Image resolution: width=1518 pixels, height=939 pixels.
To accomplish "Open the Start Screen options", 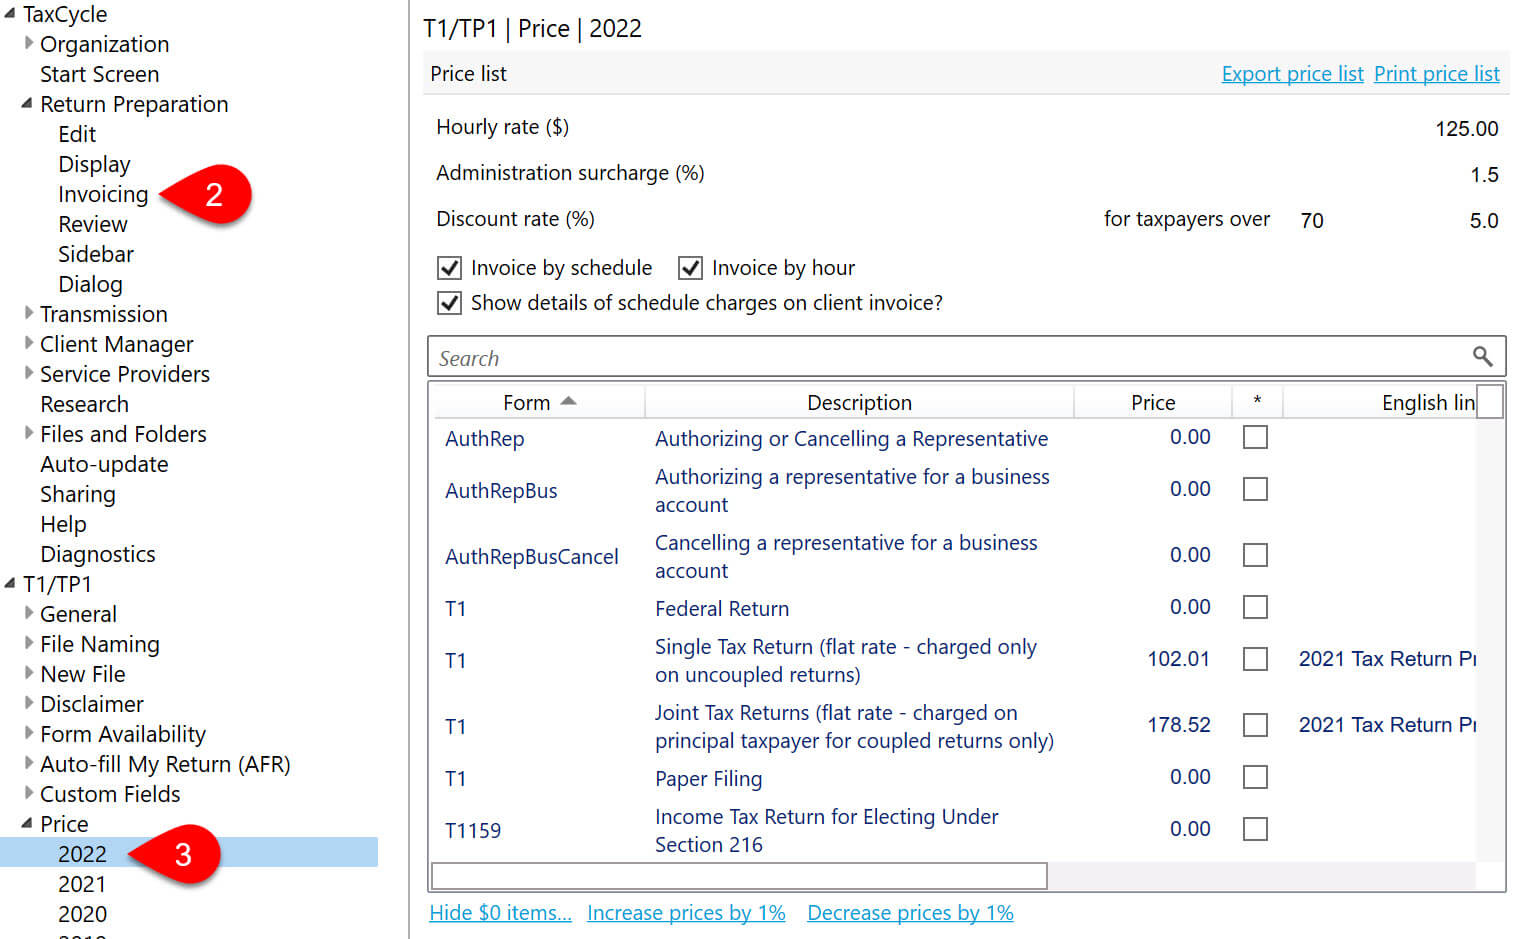I will pos(99,74).
